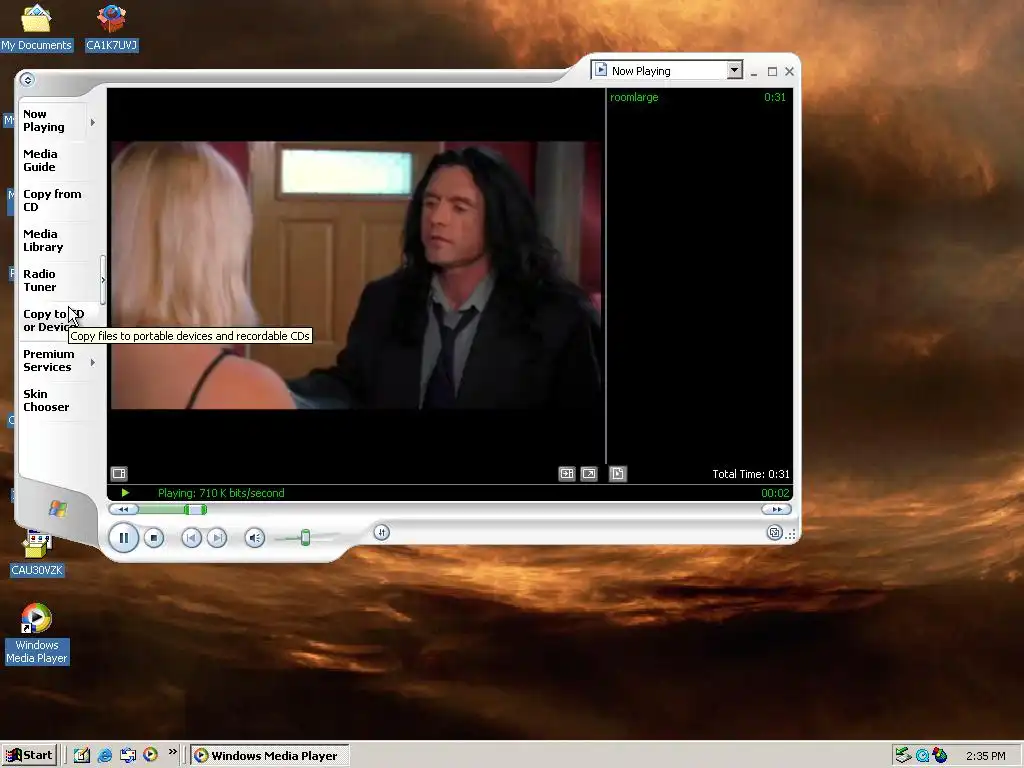Click the blue Q tray icon

tap(922, 756)
